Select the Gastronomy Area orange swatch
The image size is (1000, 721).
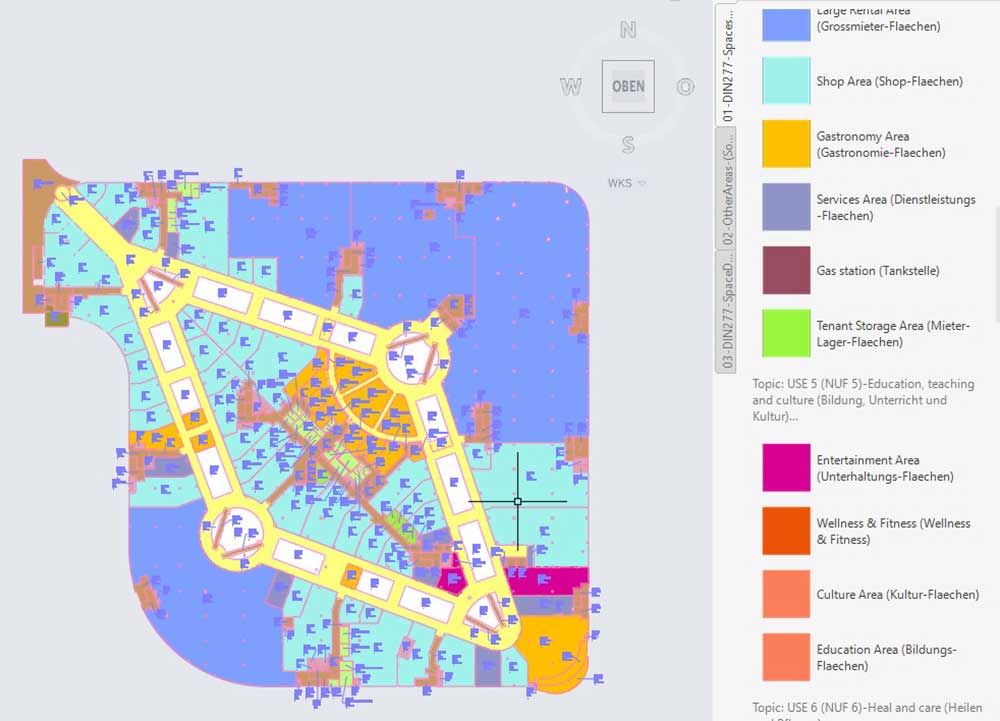coord(786,144)
